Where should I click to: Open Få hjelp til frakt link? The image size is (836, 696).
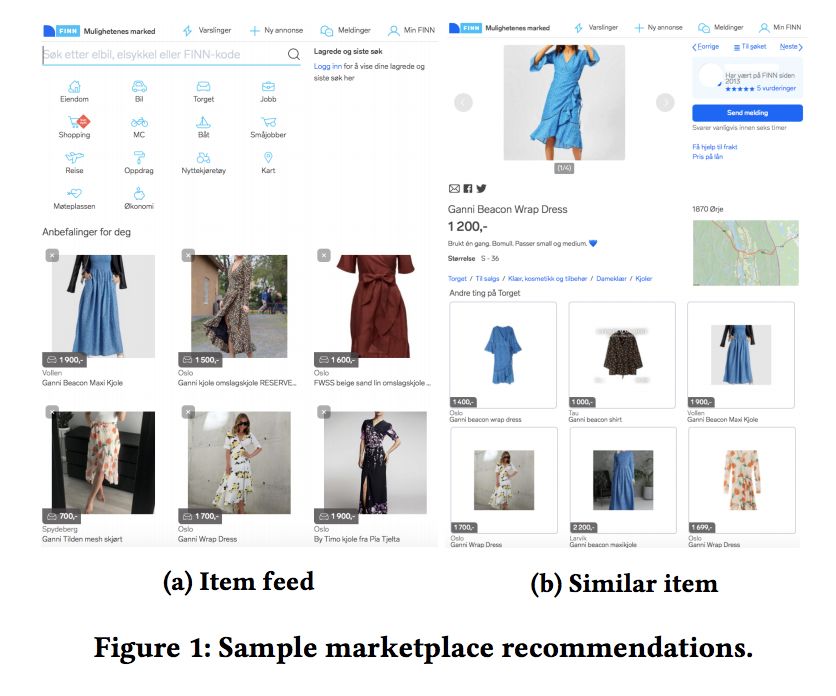click(714, 147)
